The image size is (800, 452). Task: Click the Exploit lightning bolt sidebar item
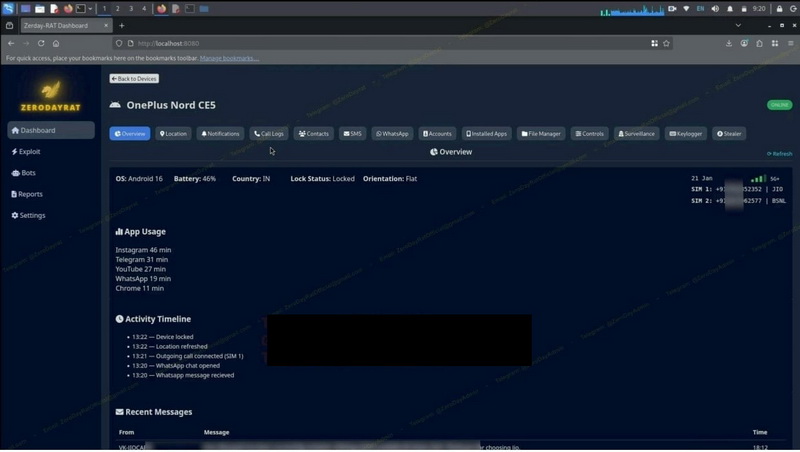[27, 152]
